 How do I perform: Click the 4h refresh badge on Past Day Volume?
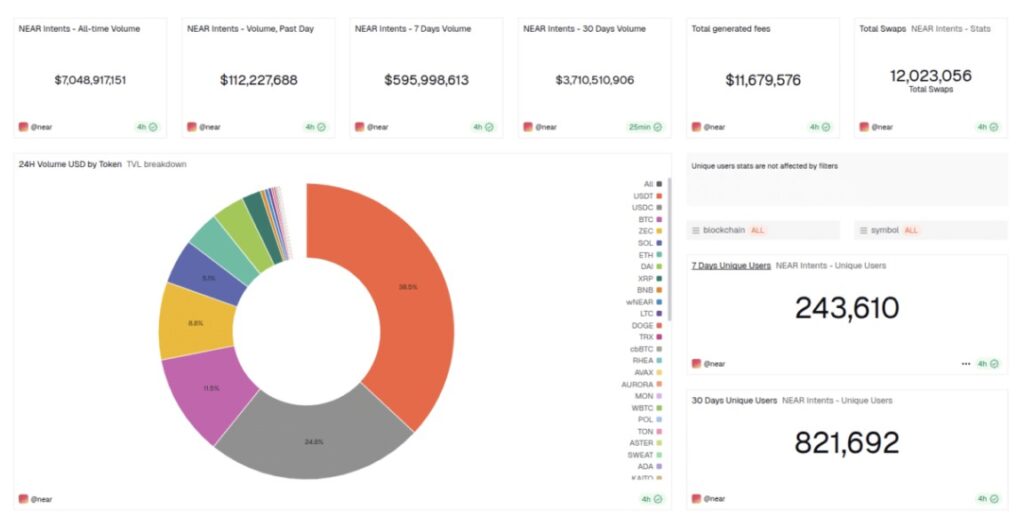coord(315,127)
